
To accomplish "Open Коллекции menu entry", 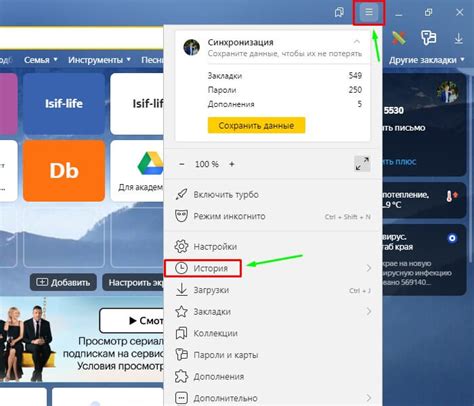I will pyautogui.click(x=273, y=333).
